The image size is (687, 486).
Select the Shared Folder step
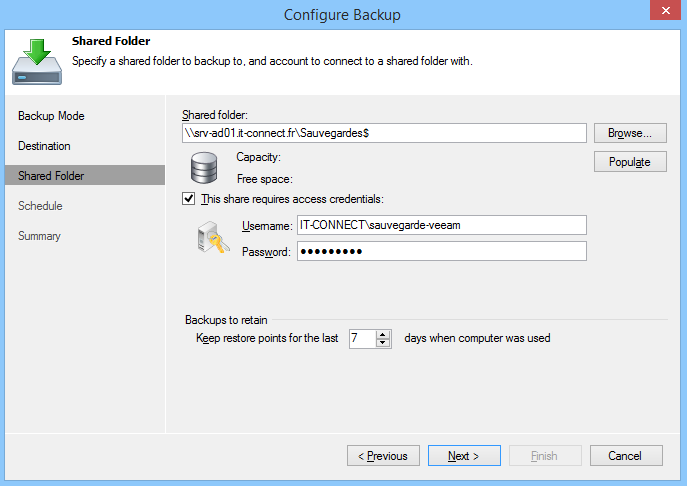51,176
